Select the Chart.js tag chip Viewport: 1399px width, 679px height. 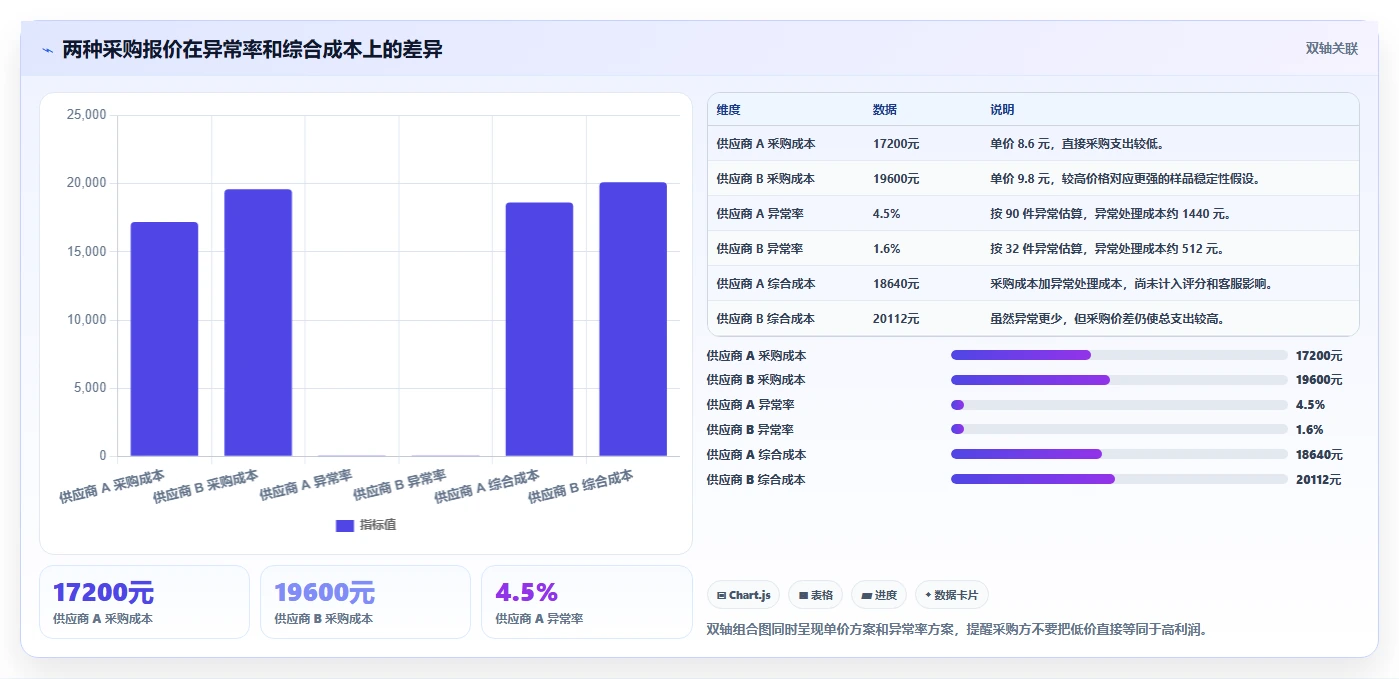[744, 595]
